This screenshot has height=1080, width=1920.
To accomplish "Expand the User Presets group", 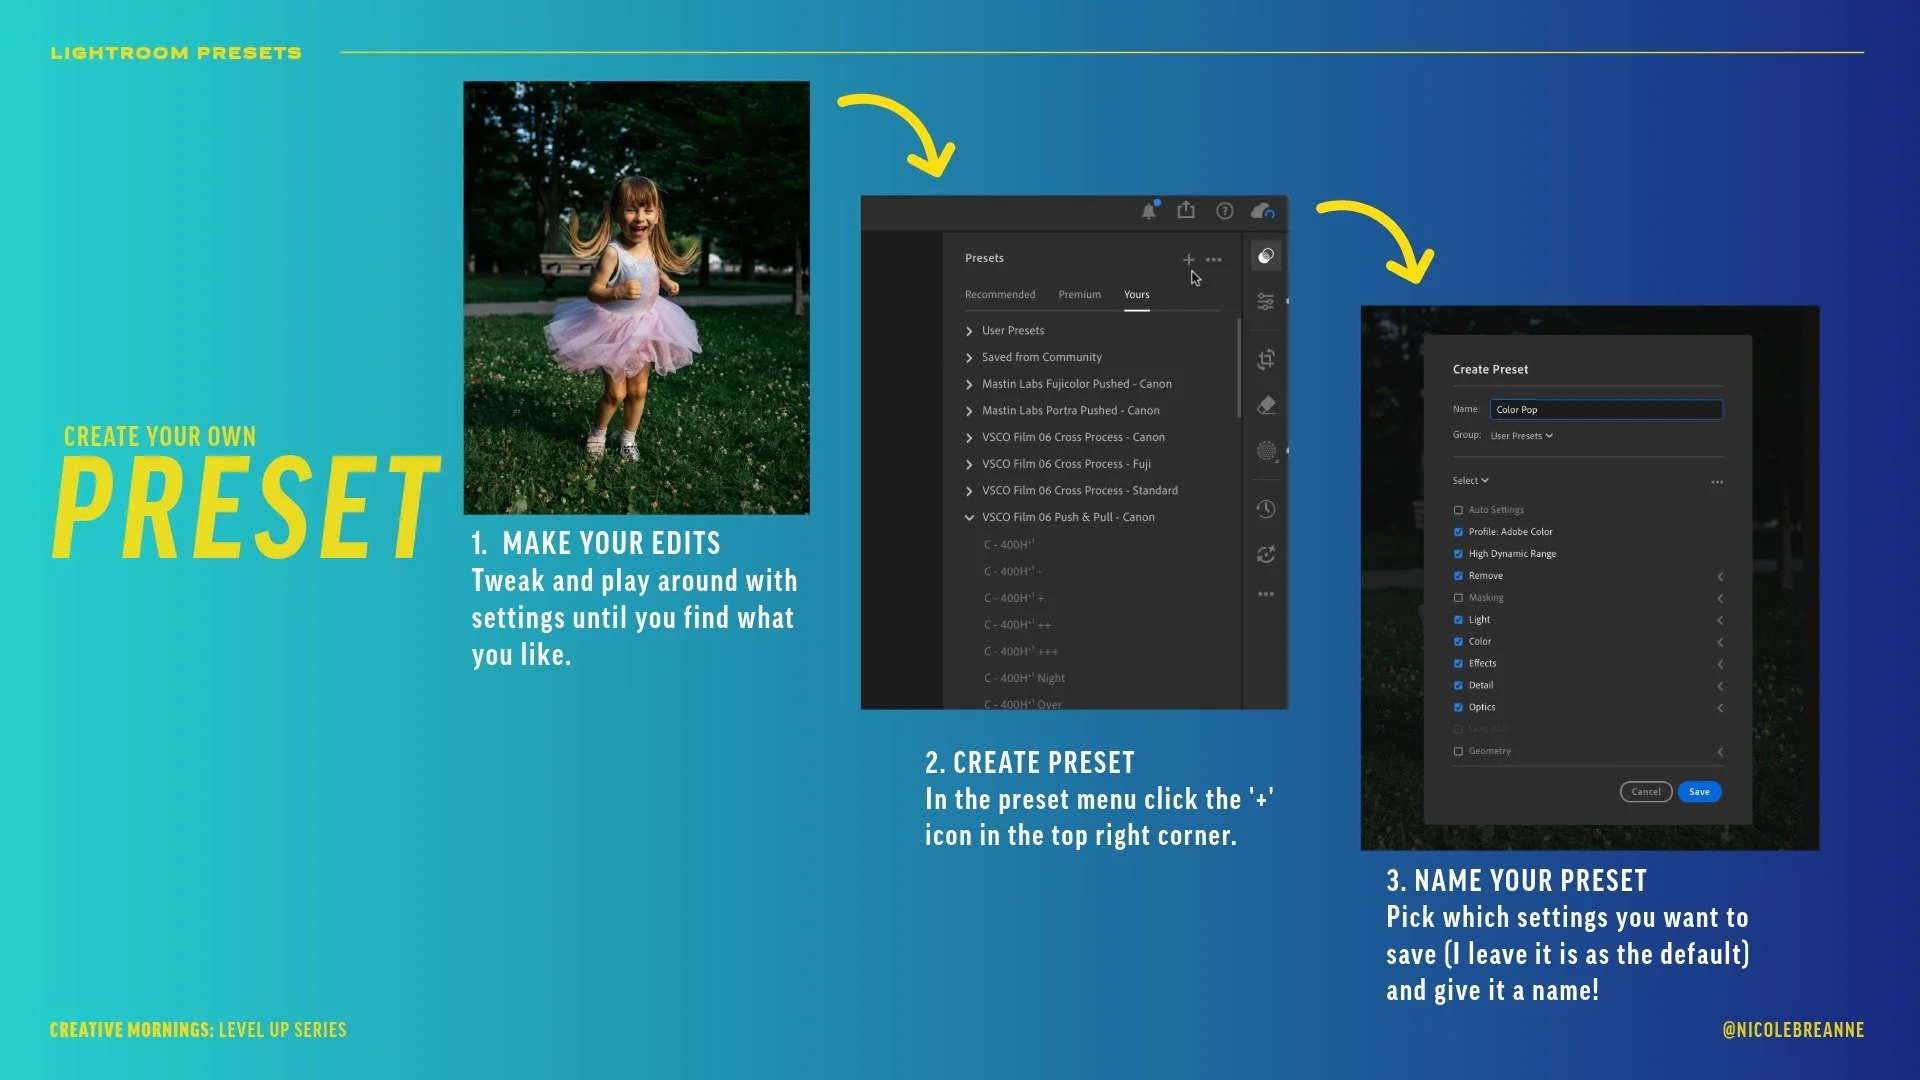I will 969,331.
